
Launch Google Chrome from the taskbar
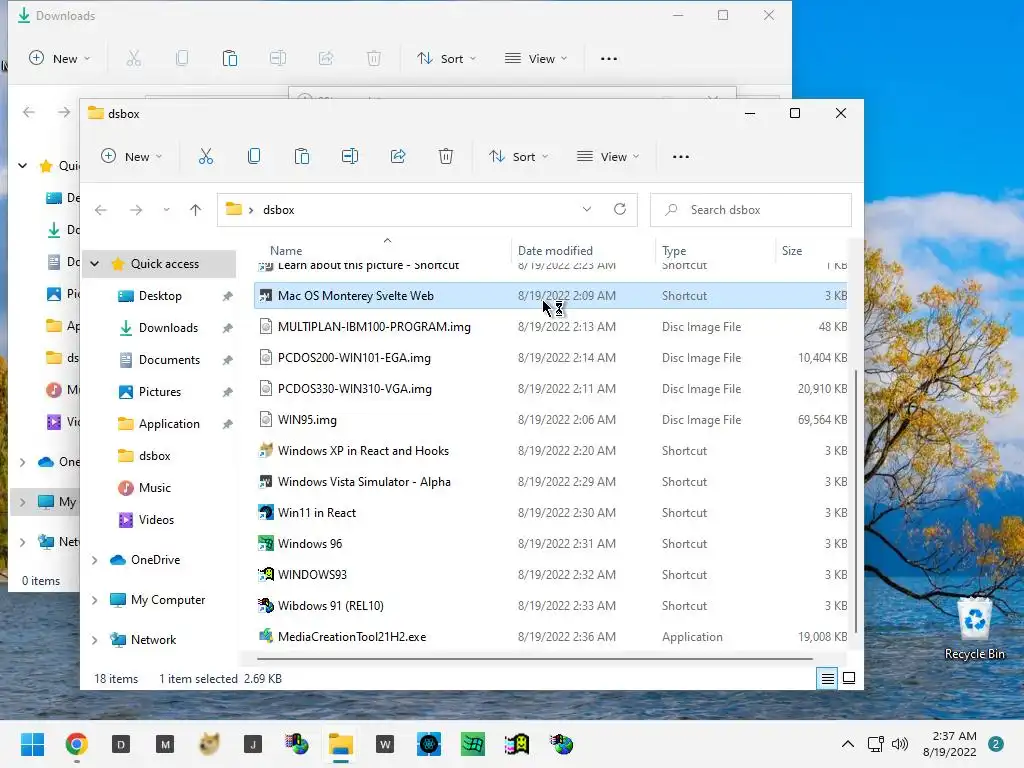pos(76,744)
